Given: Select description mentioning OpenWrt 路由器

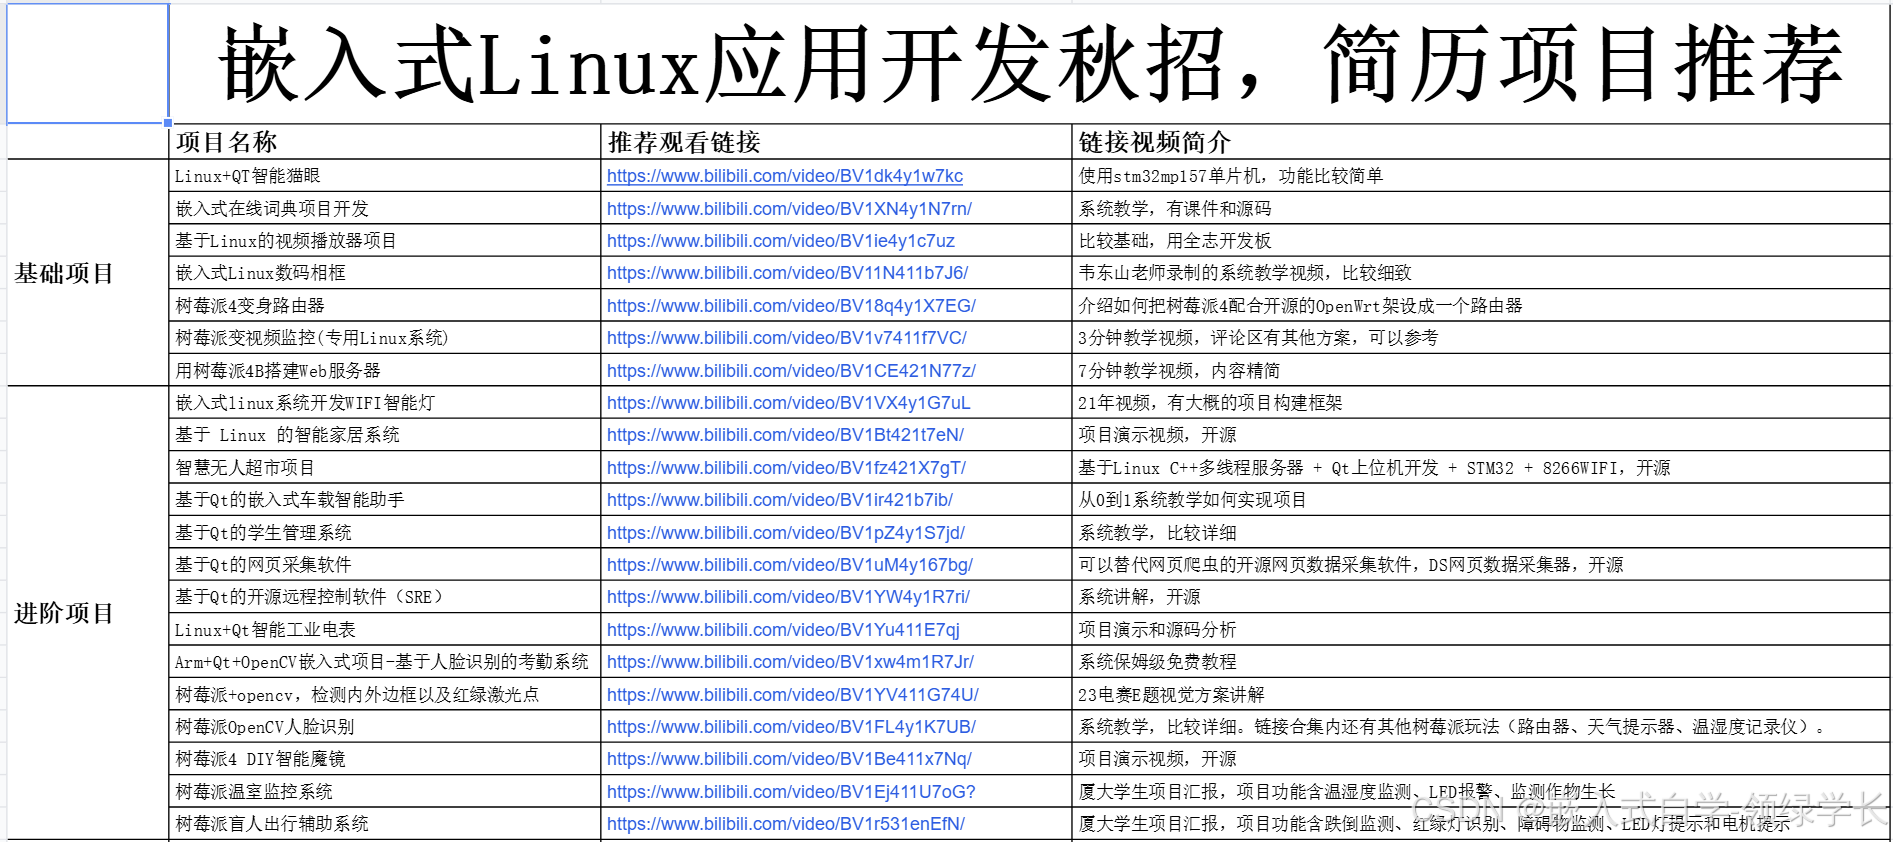Looking at the screenshot, I should coord(1480,306).
